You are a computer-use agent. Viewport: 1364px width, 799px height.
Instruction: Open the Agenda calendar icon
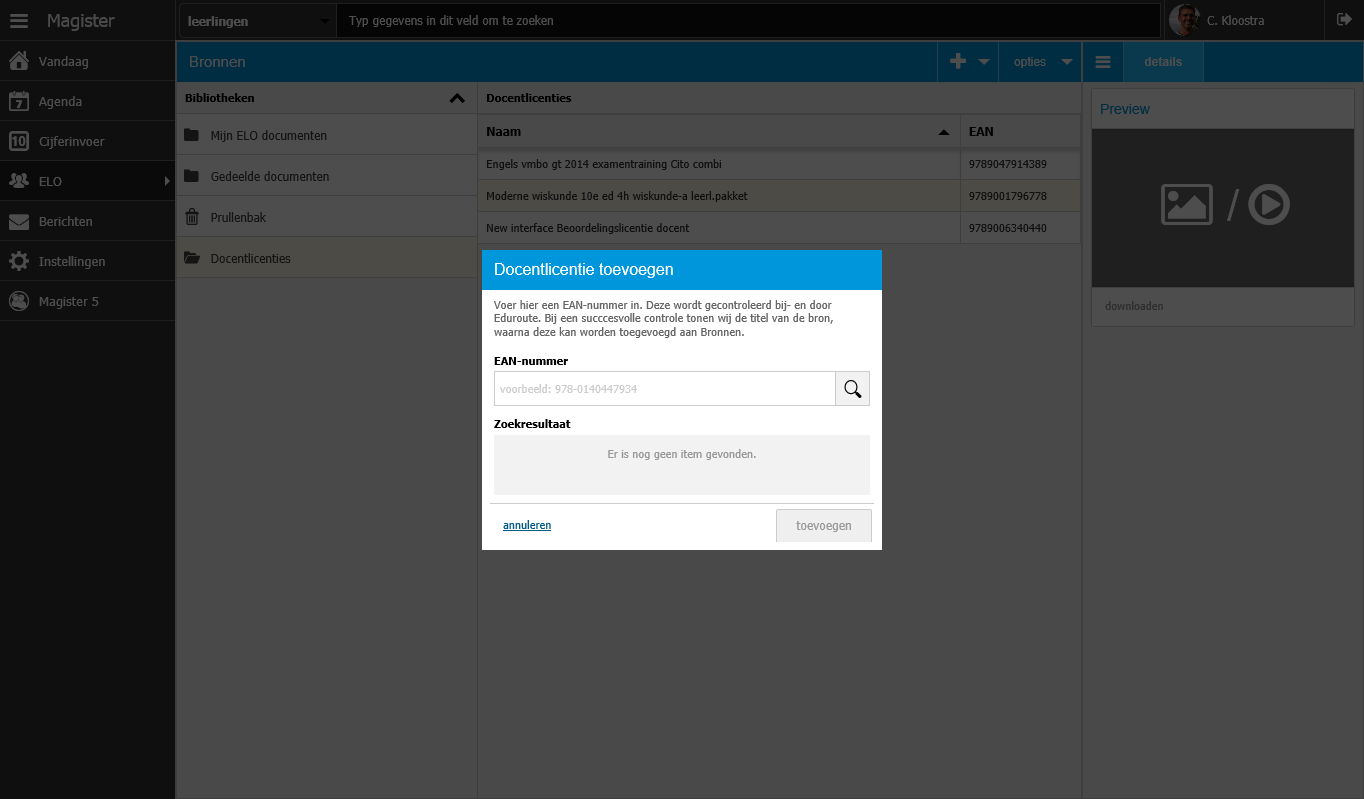(18, 101)
